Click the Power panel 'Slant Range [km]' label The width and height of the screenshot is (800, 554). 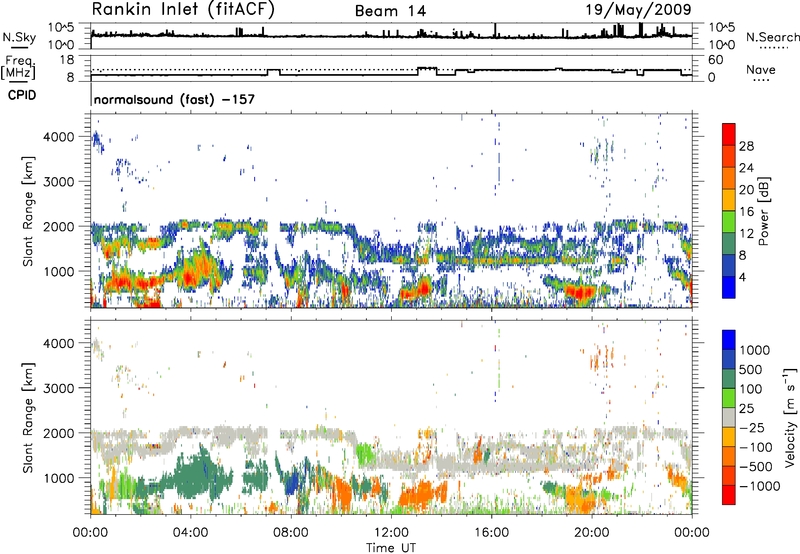pos(28,211)
